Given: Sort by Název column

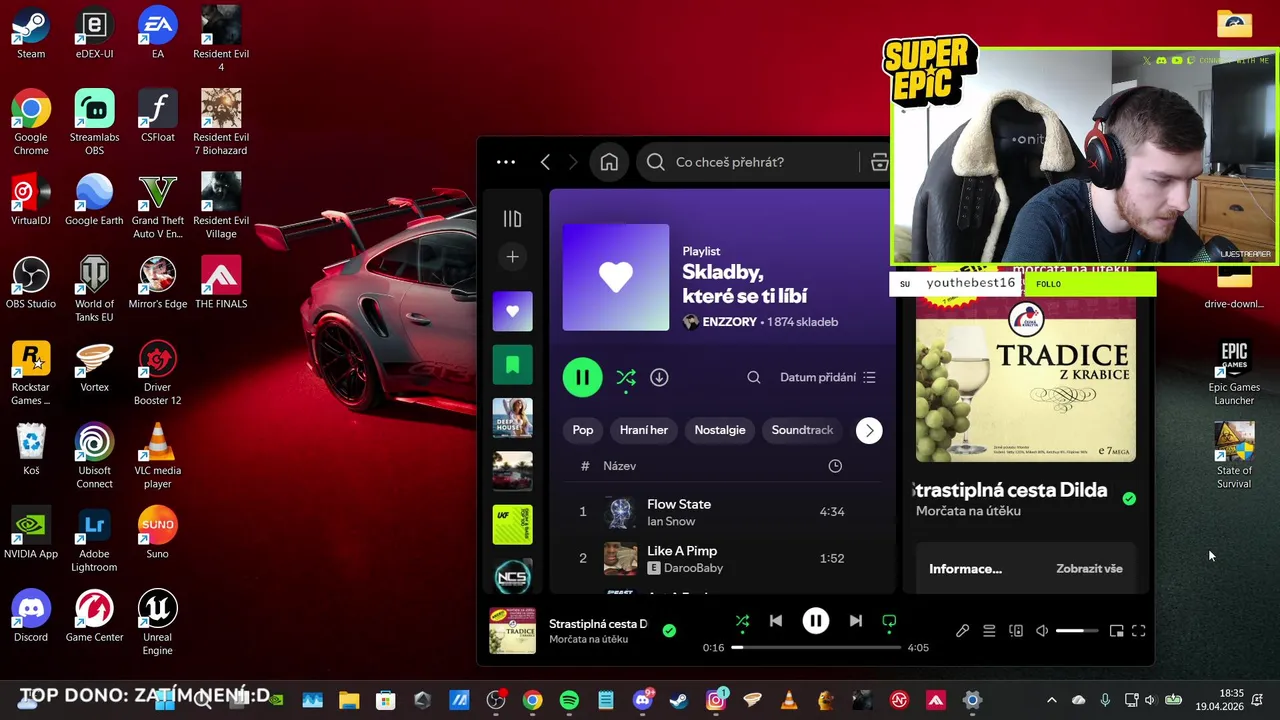Looking at the screenshot, I should coord(619,466).
